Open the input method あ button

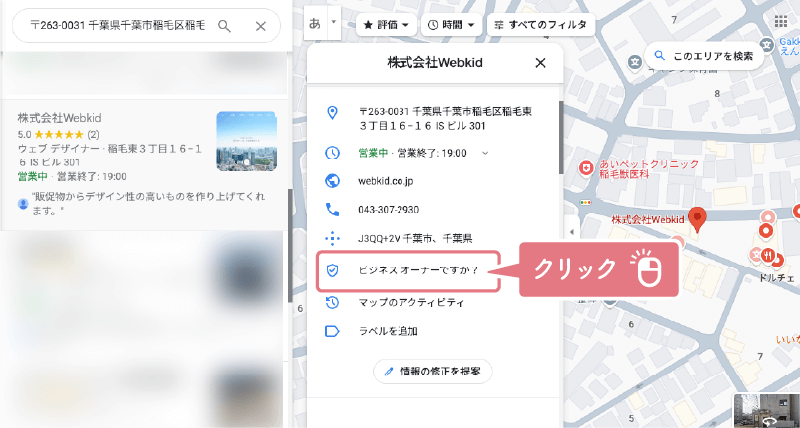pyautogui.click(x=315, y=23)
